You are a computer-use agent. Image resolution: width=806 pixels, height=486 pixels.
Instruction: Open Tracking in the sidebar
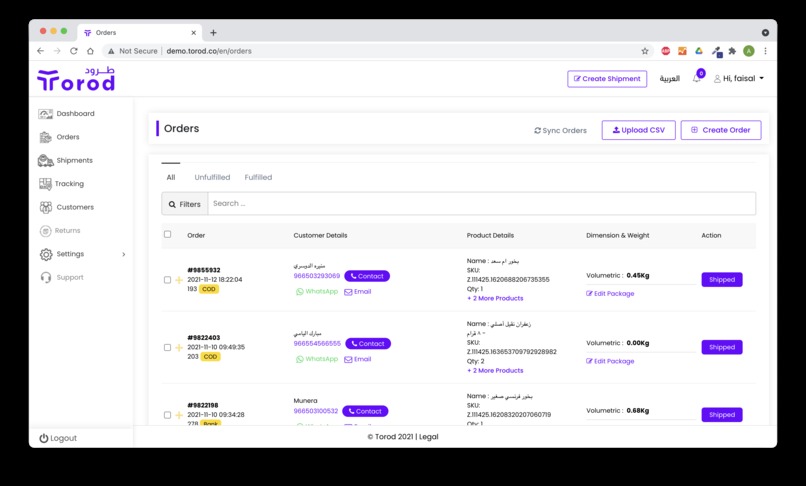pyautogui.click(x=61, y=184)
